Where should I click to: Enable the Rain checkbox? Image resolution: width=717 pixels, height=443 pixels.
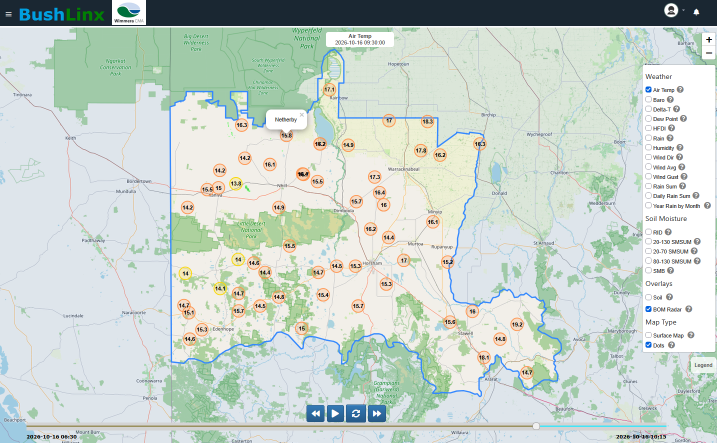click(648, 138)
